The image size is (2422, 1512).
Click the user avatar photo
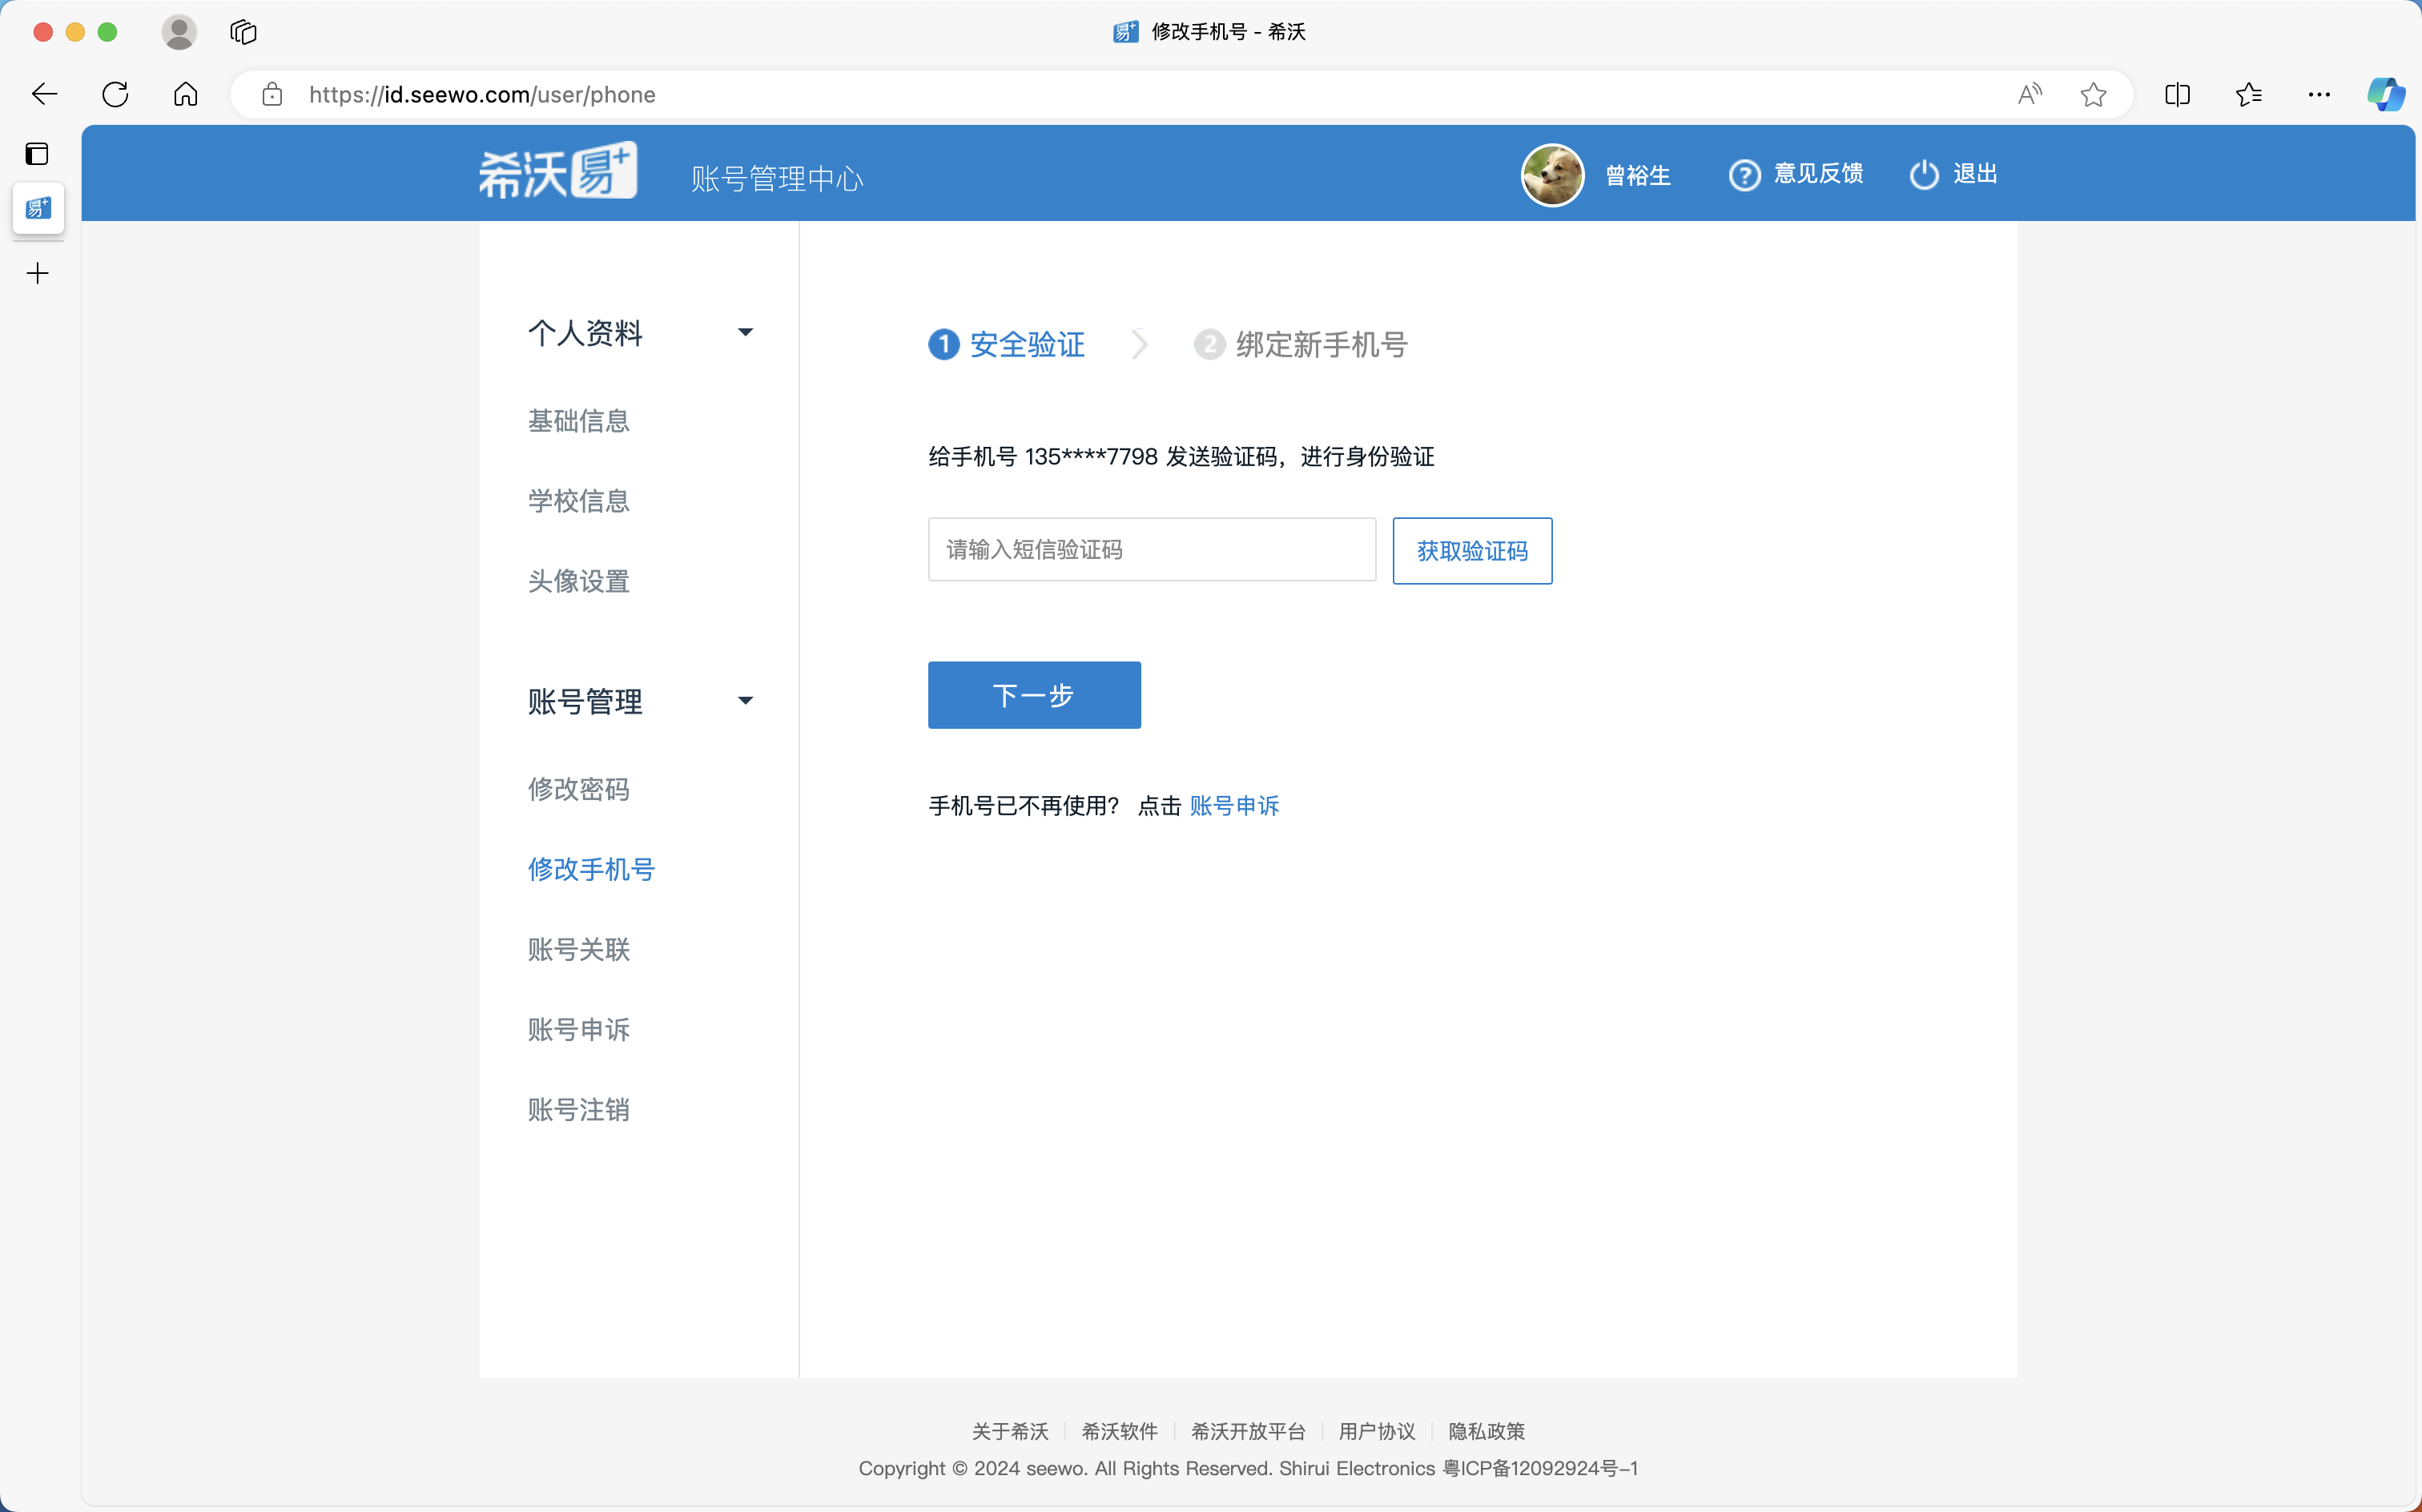click(x=1552, y=175)
